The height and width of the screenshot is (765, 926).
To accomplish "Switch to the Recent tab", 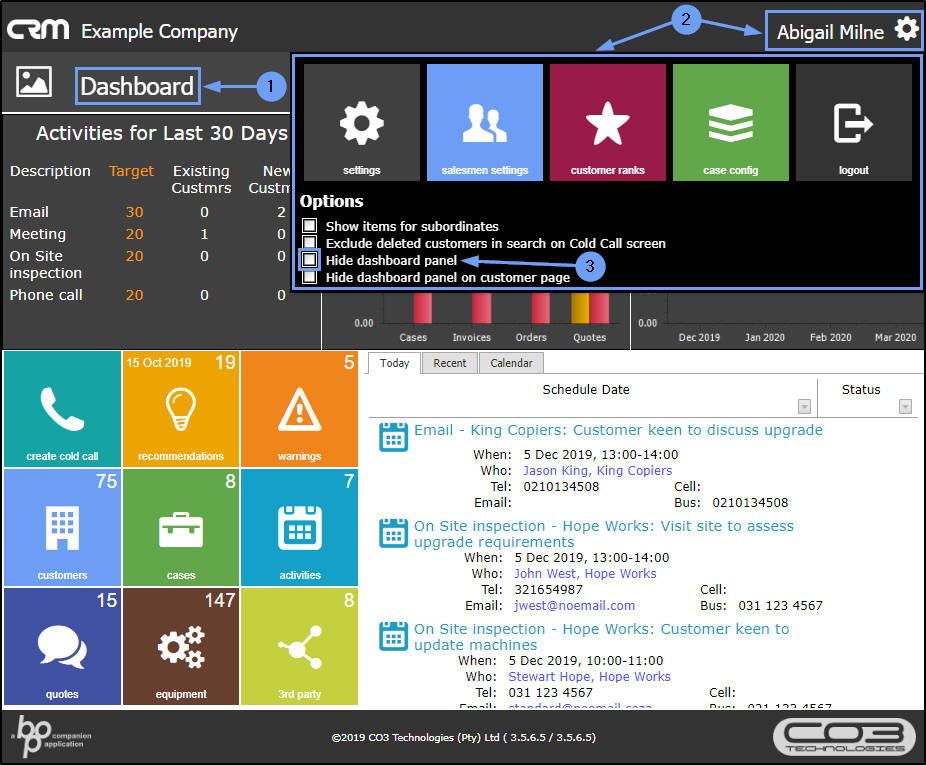I will tap(449, 363).
